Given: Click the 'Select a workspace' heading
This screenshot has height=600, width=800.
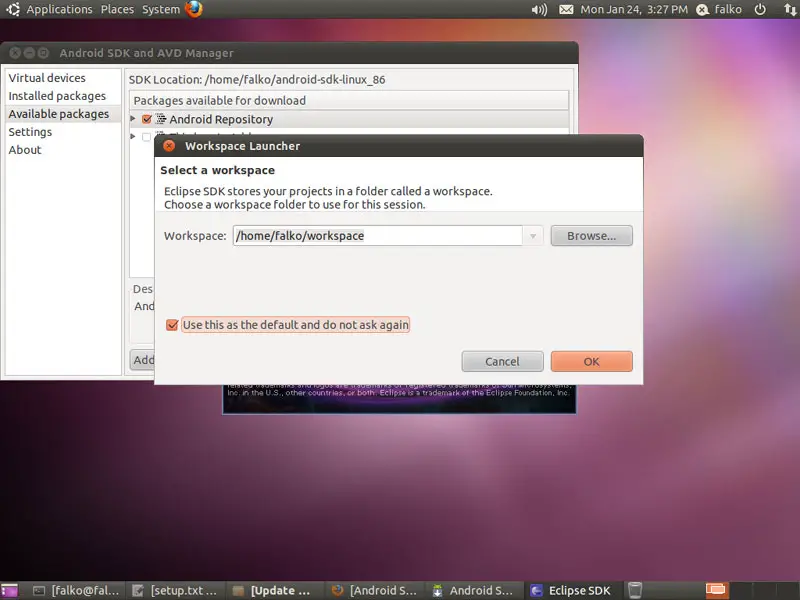Looking at the screenshot, I should (x=217, y=170).
